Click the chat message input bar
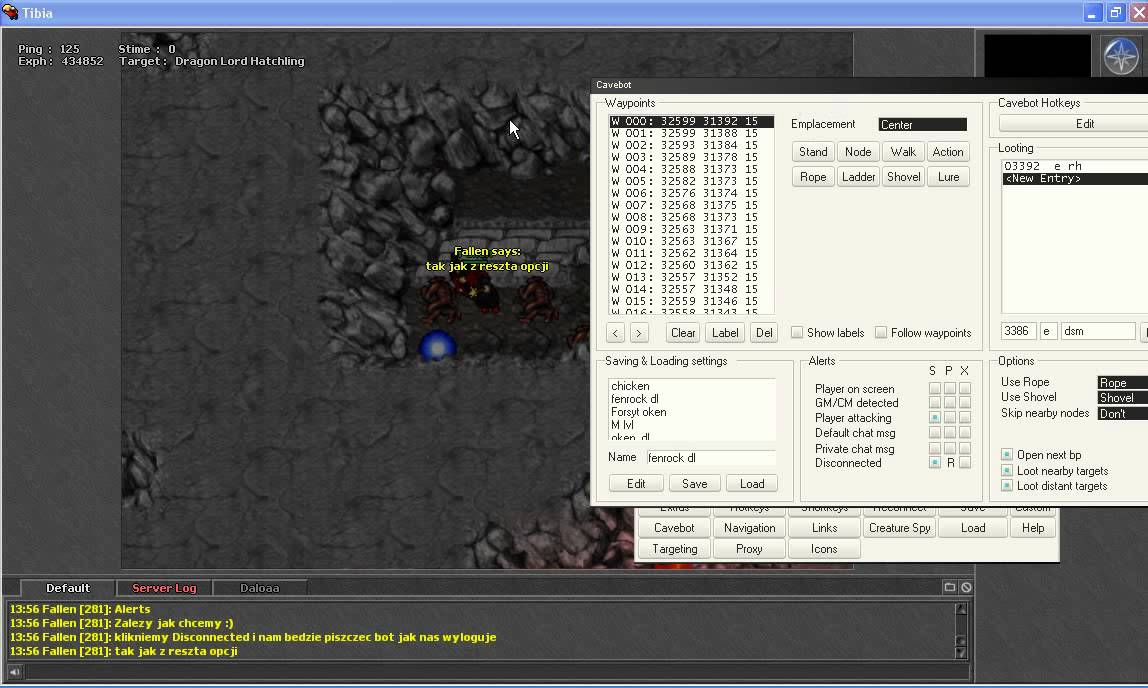This screenshot has width=1148, height=688. (x=498, y=671)
